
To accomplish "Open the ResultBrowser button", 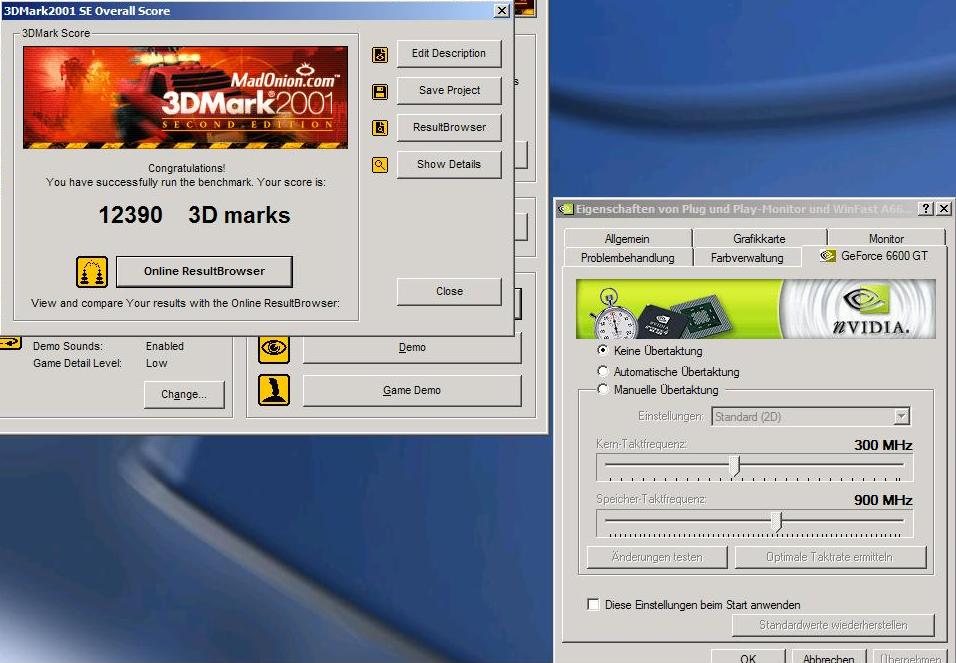I will point(449,127).
